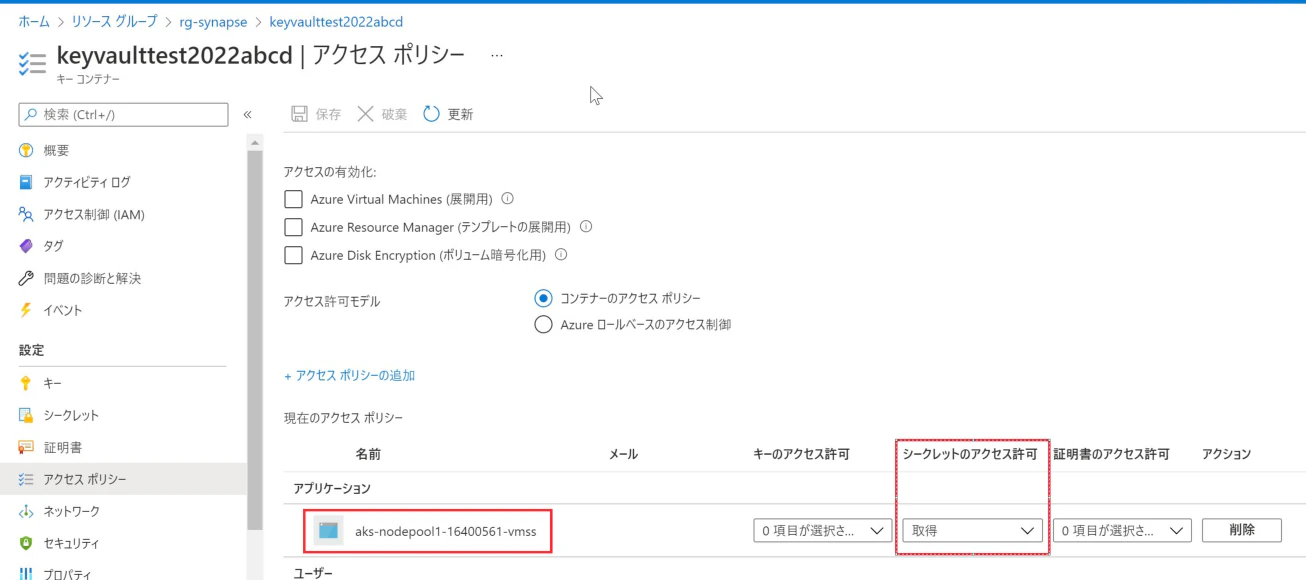This screenshot has width=1306, height=580.
Task: Click the info icon beside Azure Virtual Machines
Action: pyautogui.click(x=508, y=199)
